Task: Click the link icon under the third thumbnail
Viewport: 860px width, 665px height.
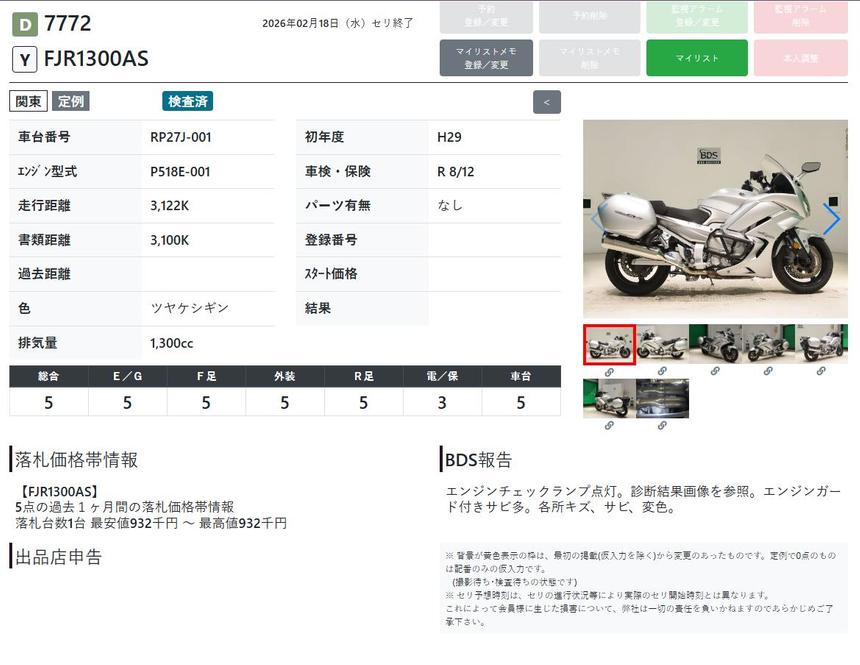Action: 715,372
